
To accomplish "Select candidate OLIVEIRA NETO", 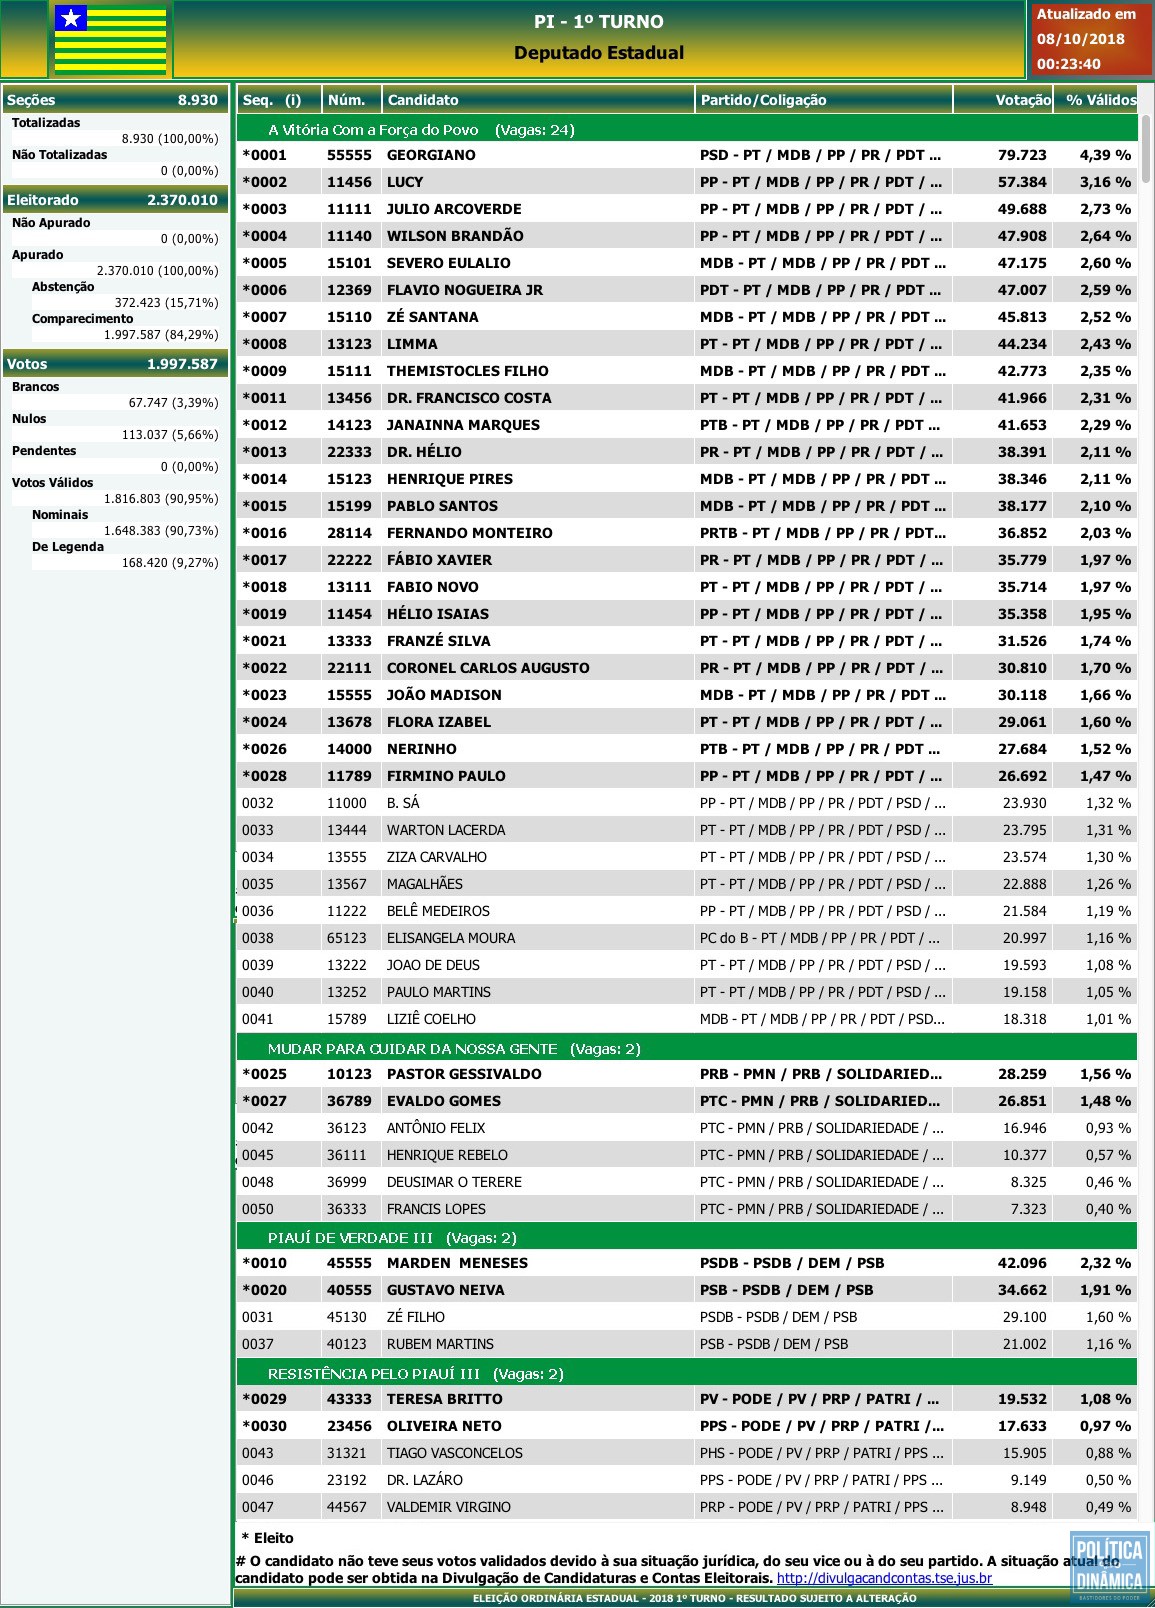I will pos(687,1426).
